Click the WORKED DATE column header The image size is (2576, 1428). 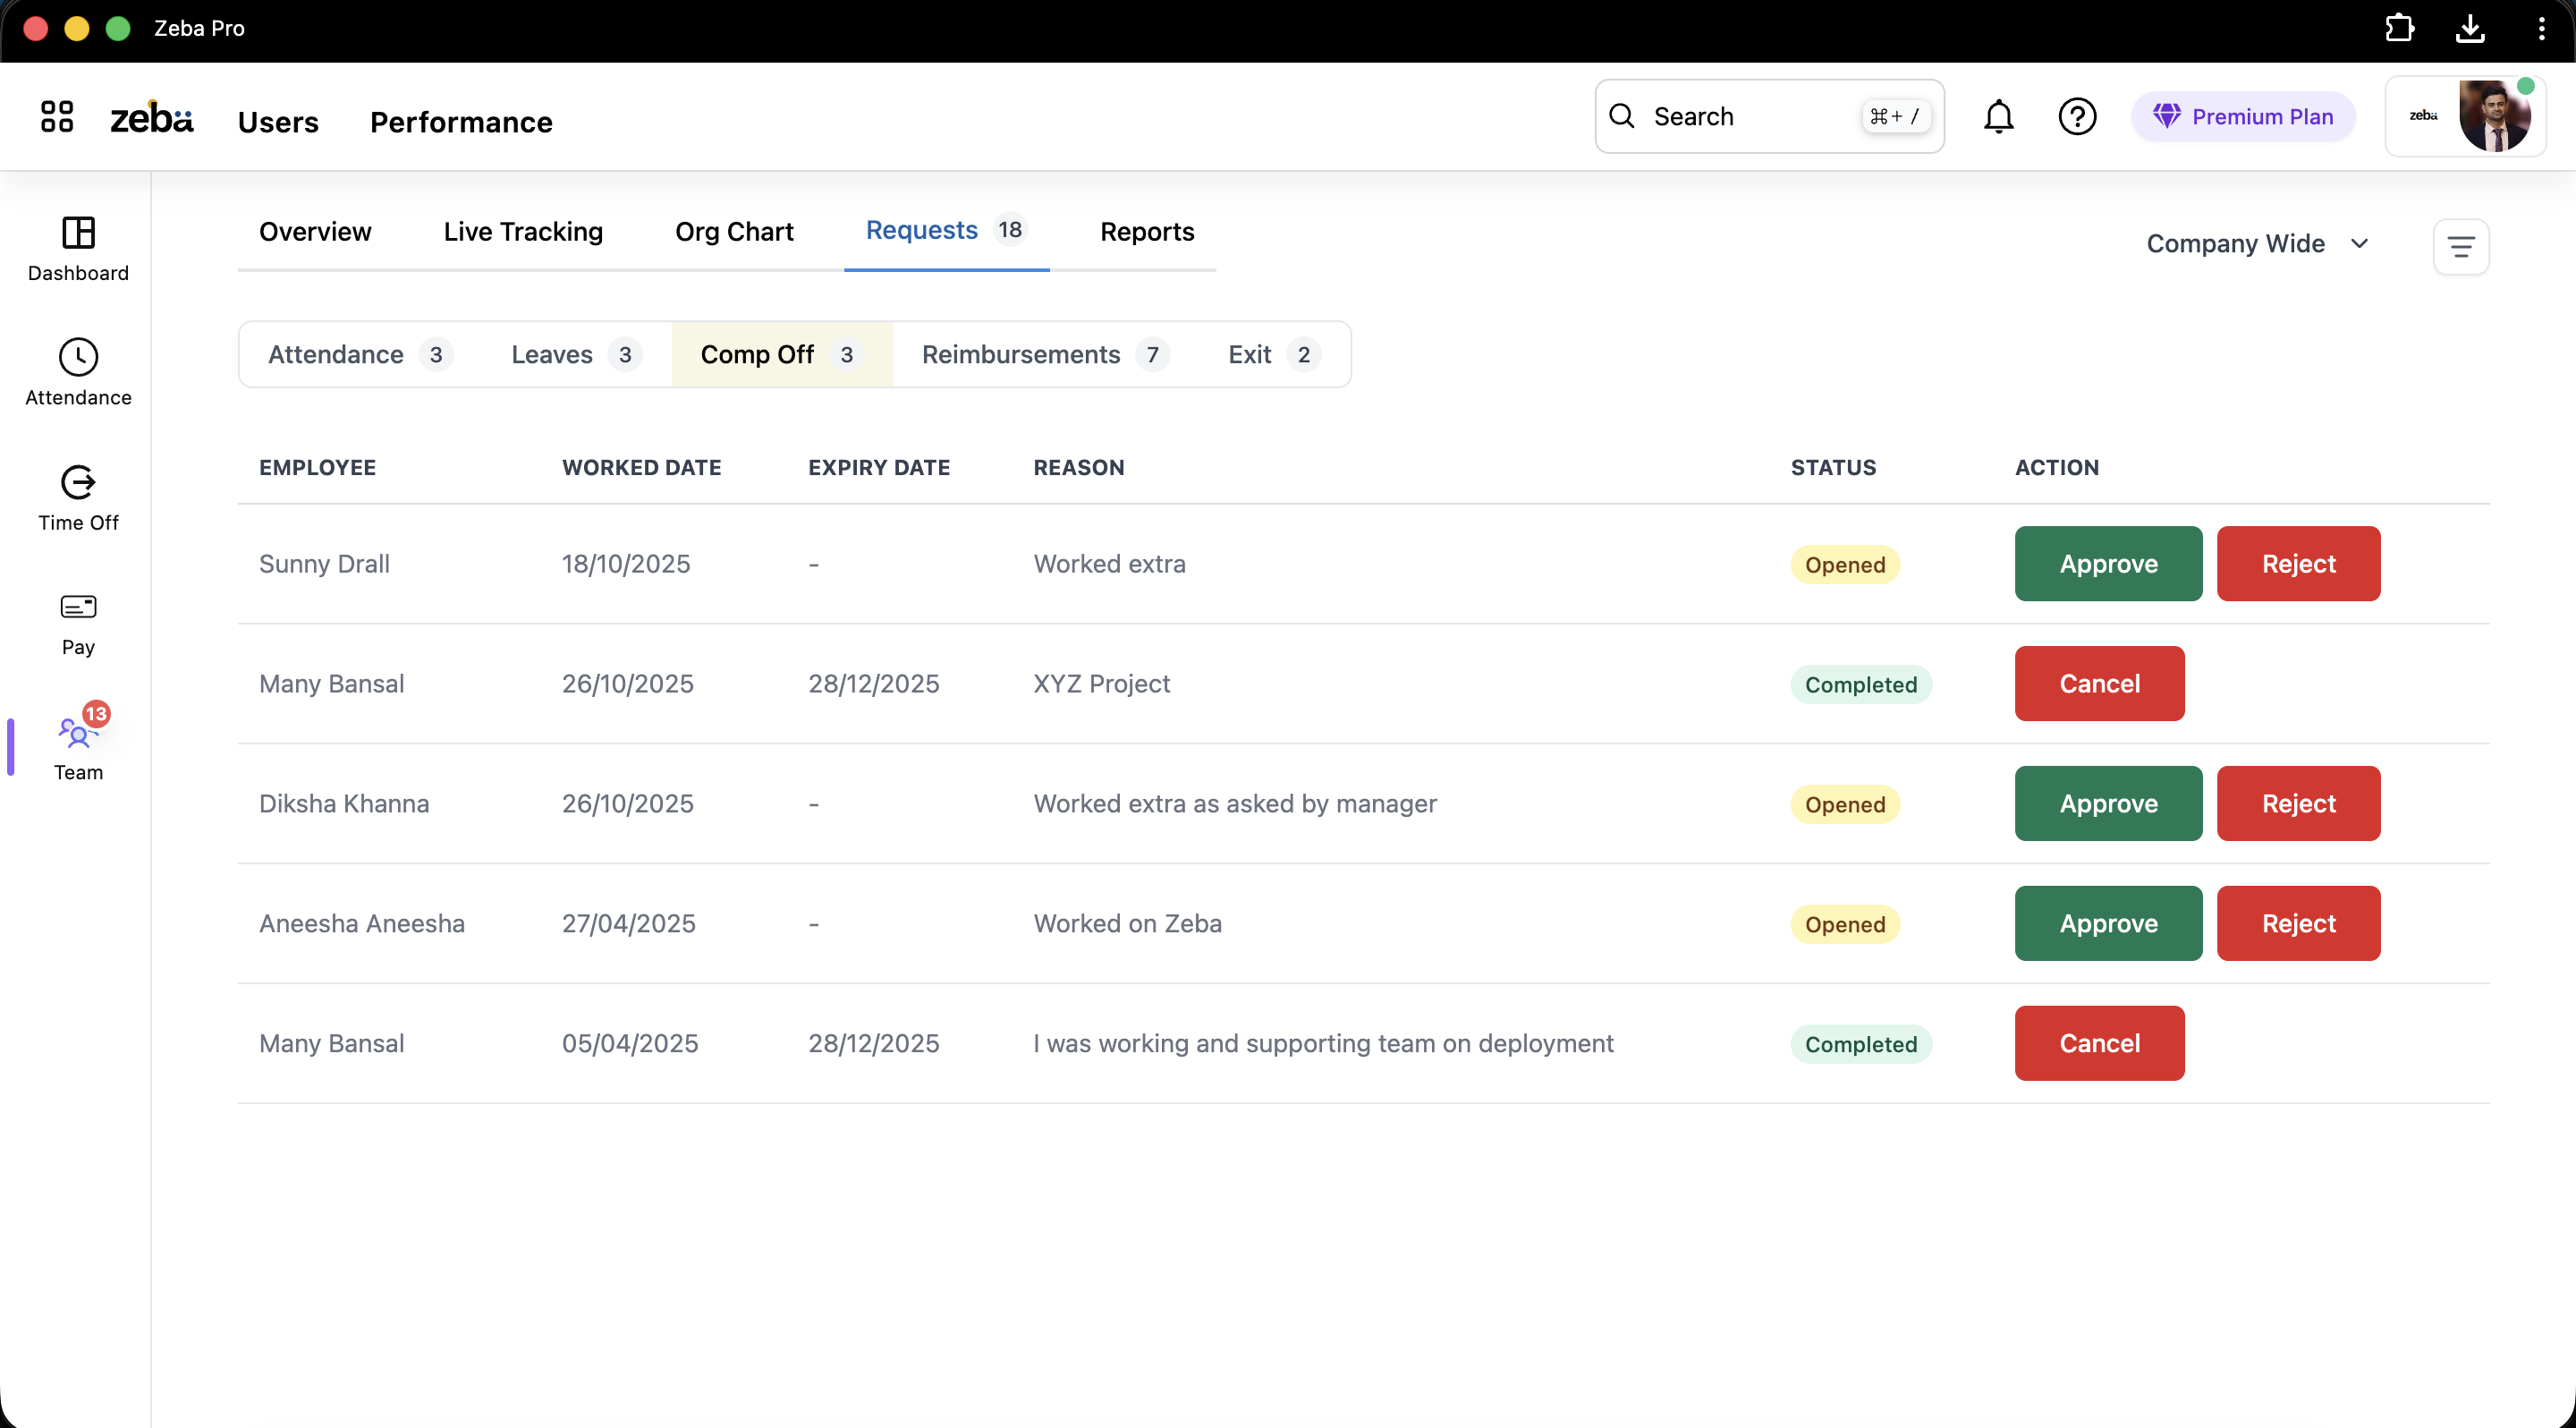641,468
